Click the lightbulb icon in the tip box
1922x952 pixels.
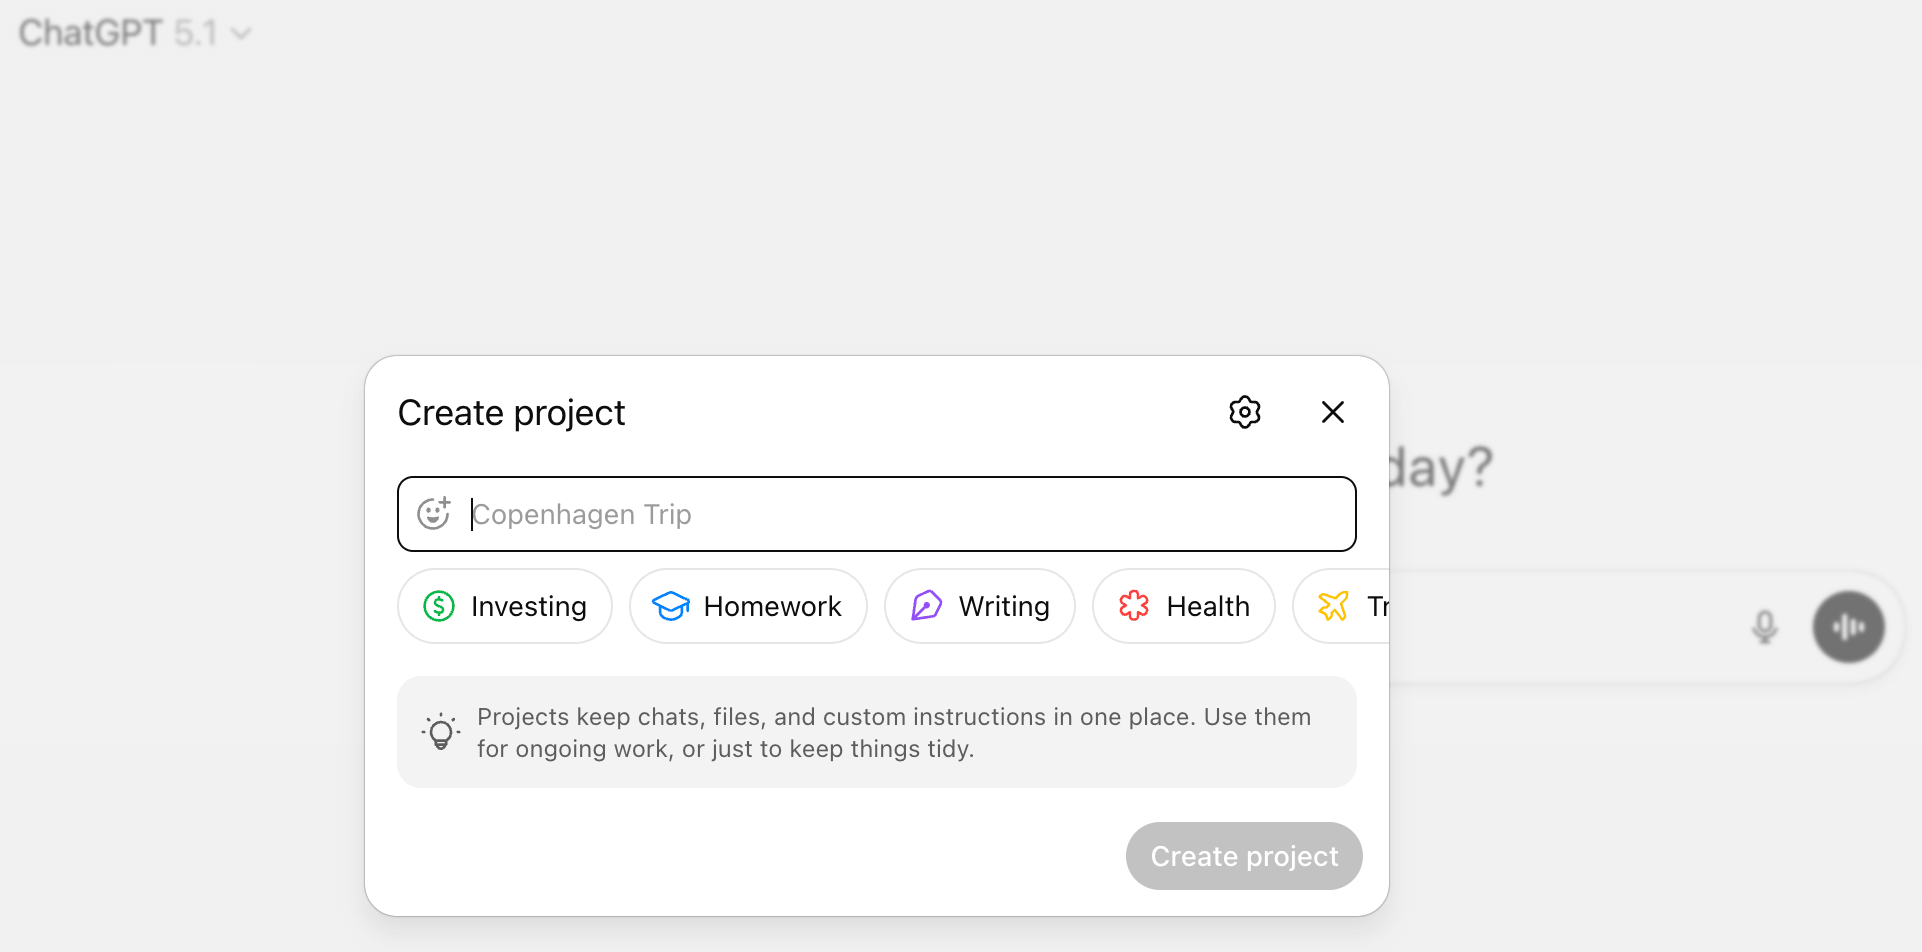[440, 731]
